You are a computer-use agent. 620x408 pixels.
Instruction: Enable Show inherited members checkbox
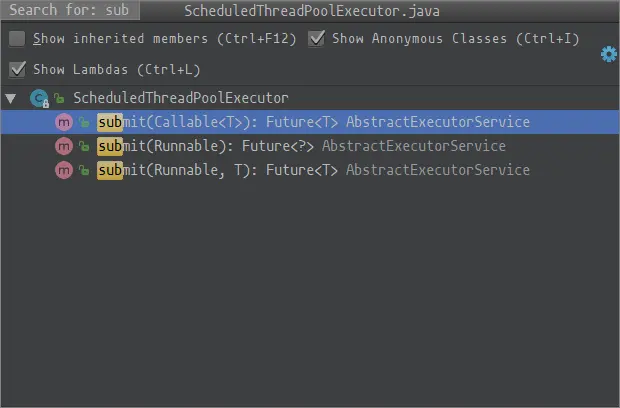[17, 39]
